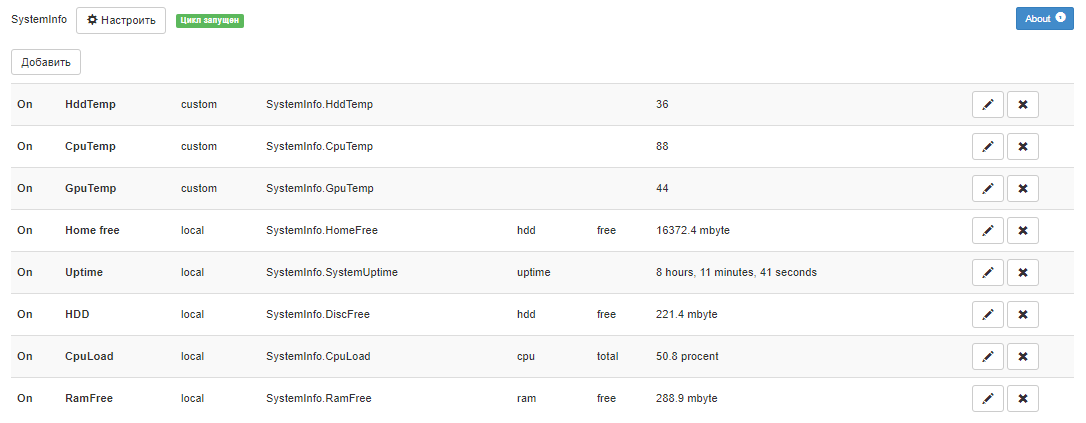Open the Настроить settings button

tap(121, 20)
